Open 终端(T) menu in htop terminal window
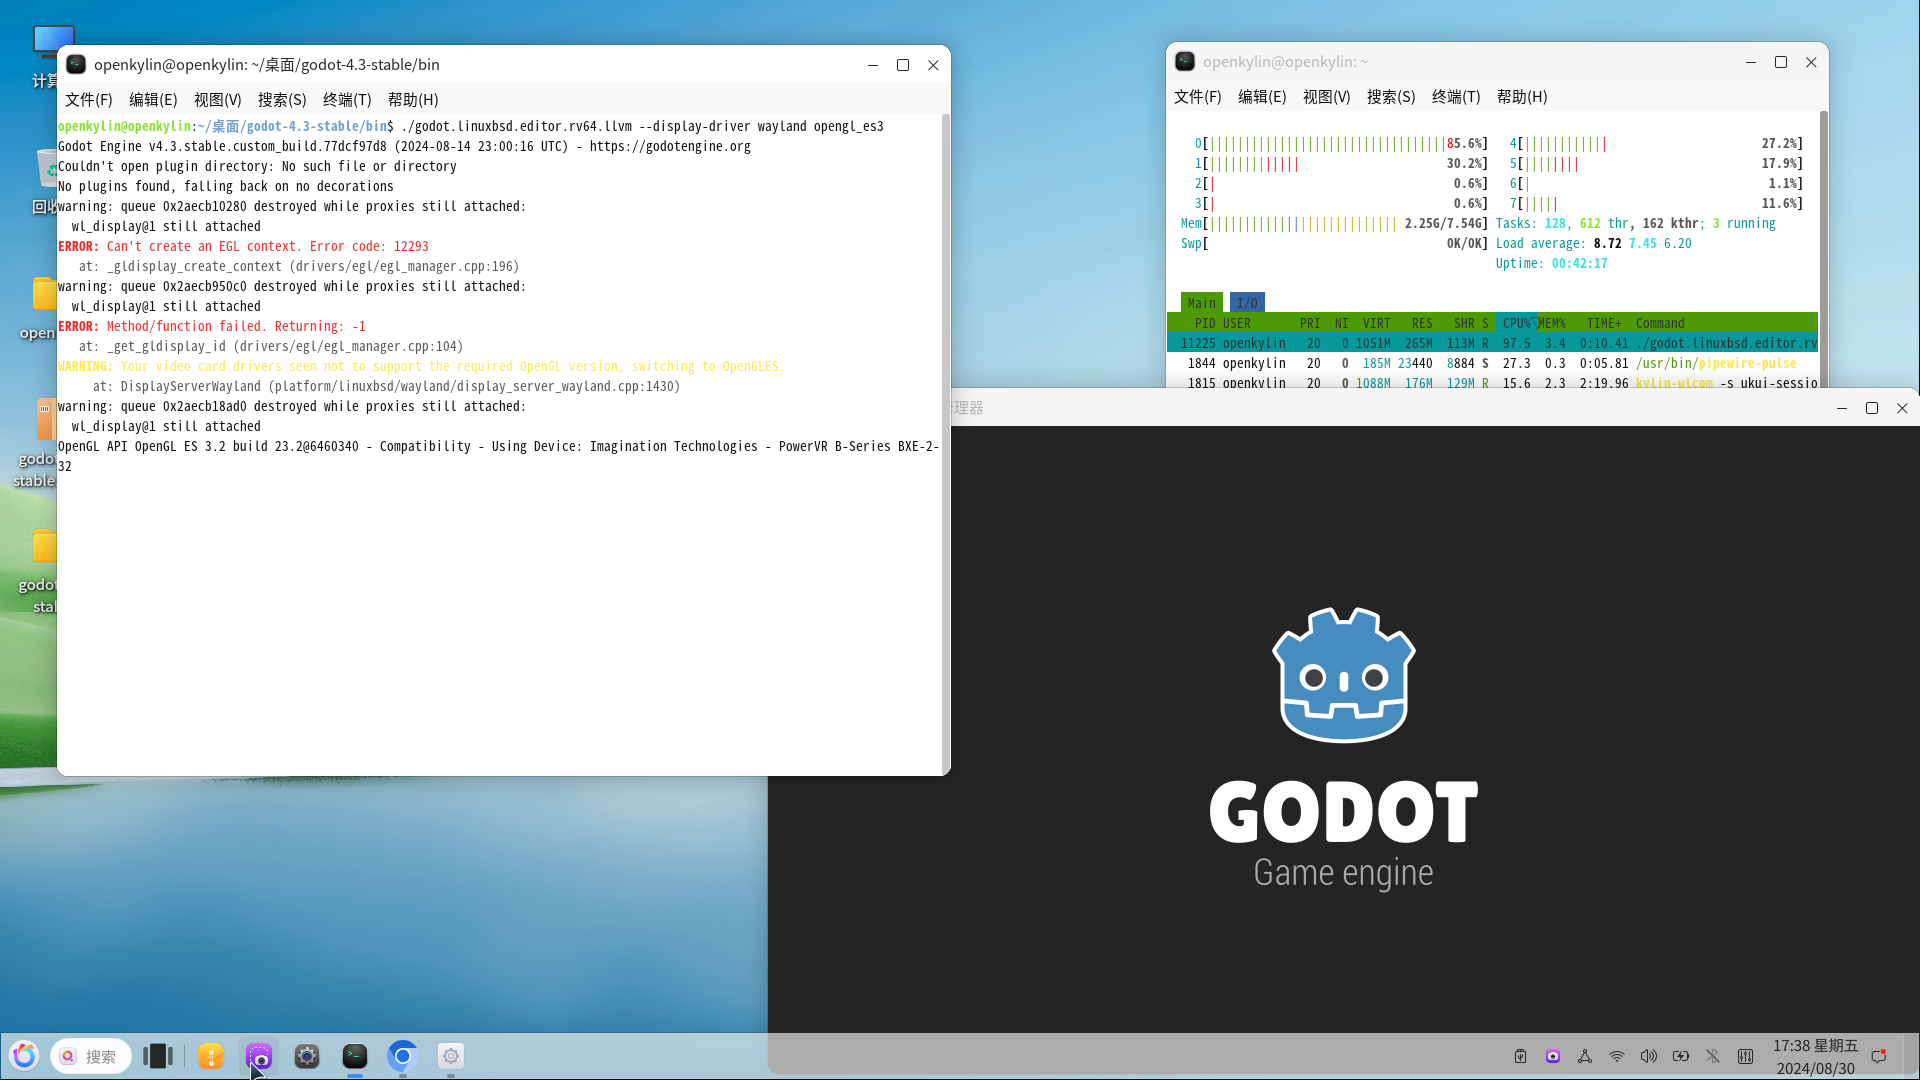Image resolution: width=1920 pixels, height=1080 pixels. [x=1456, y=97]
